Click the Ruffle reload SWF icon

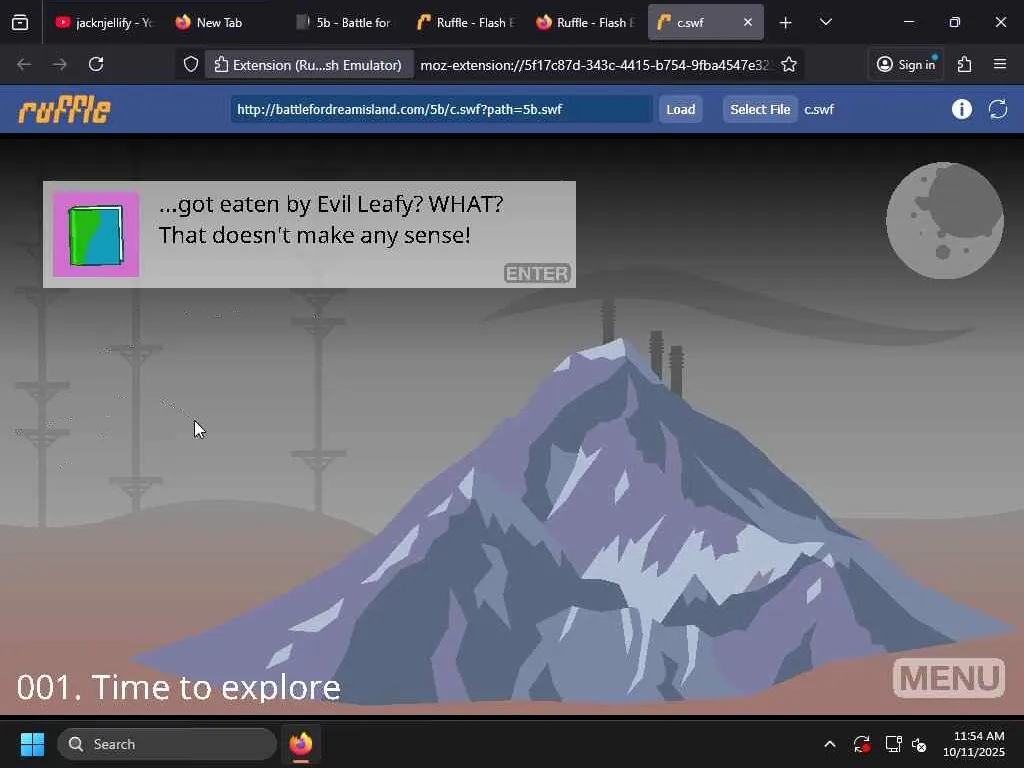998,109
